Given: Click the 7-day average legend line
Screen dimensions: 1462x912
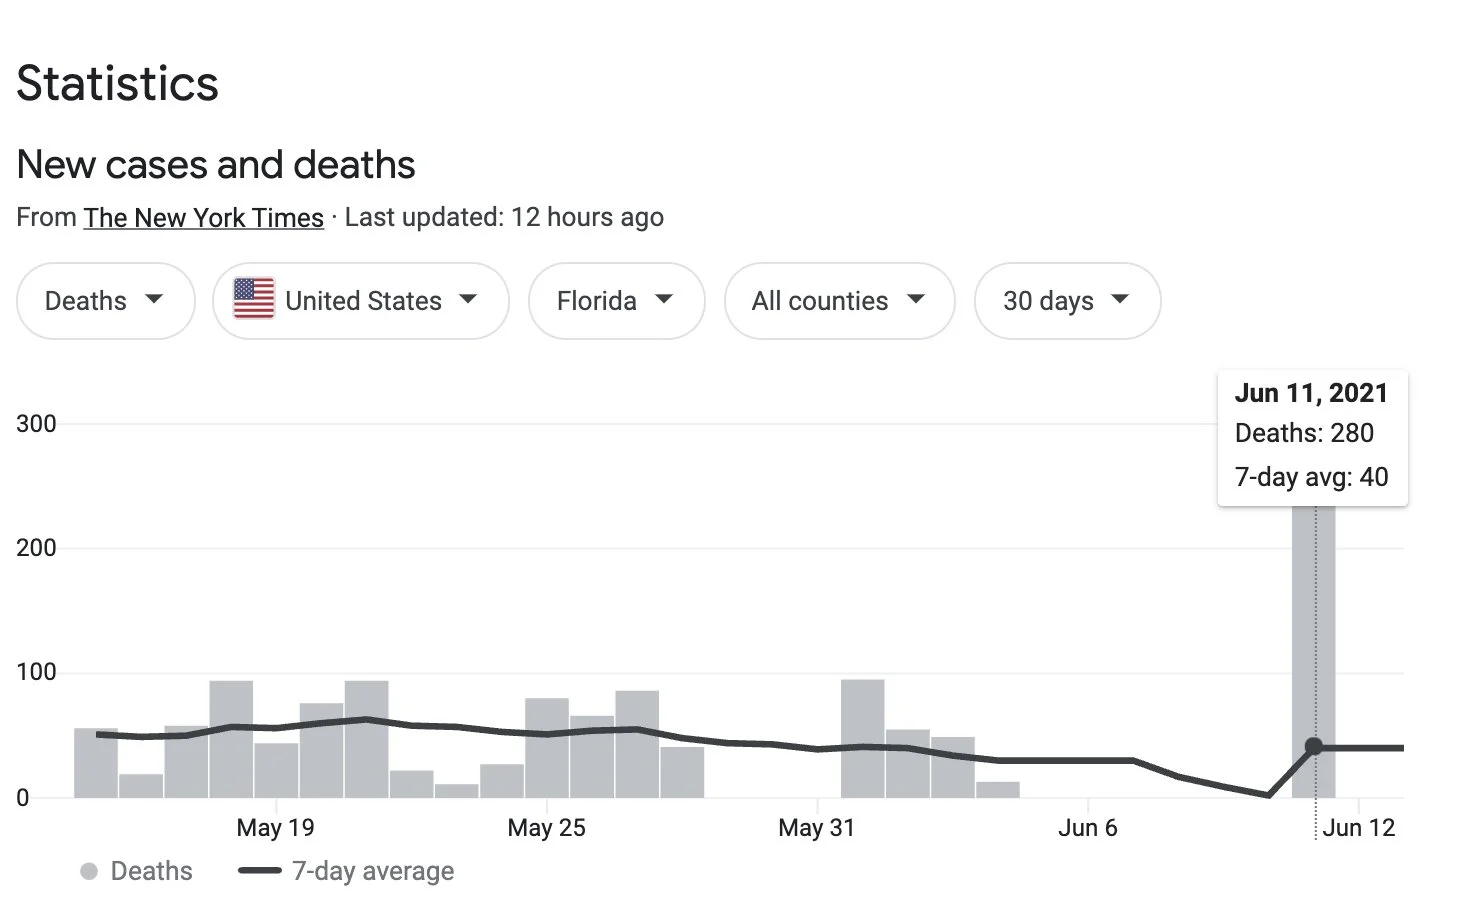Looking at the screenshot, I should 260,871.
